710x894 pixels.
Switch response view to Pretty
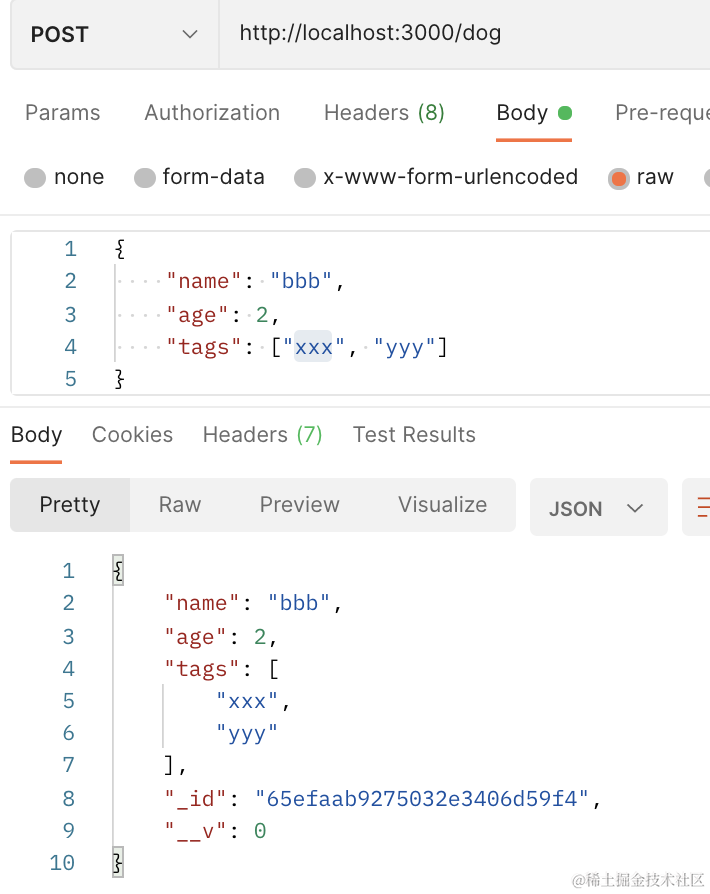70,505
